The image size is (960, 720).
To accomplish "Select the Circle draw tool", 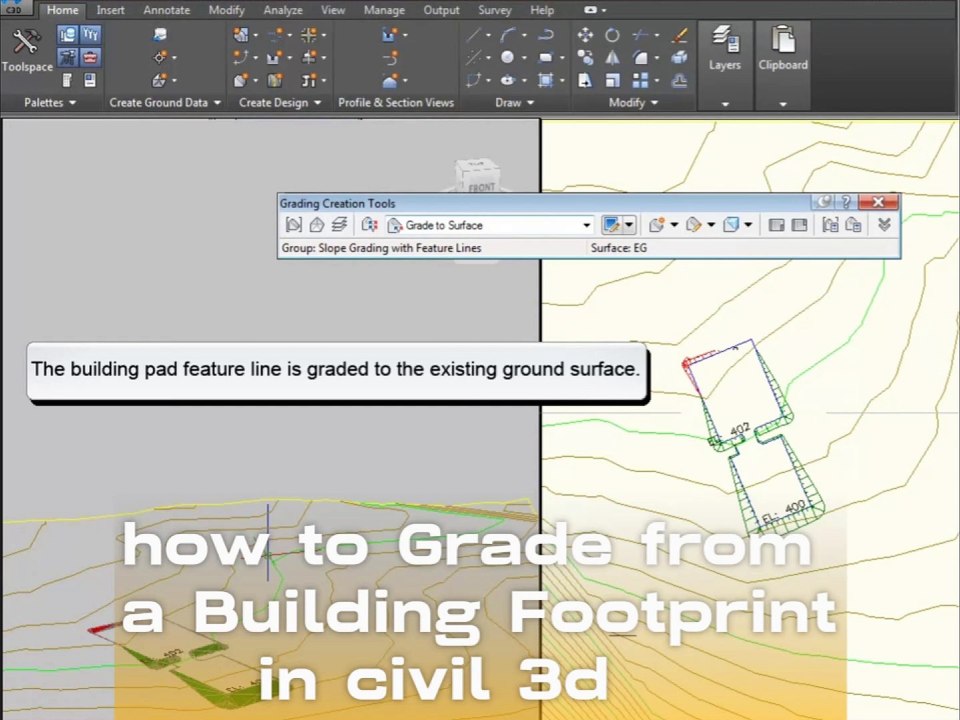I will [508, 58].
